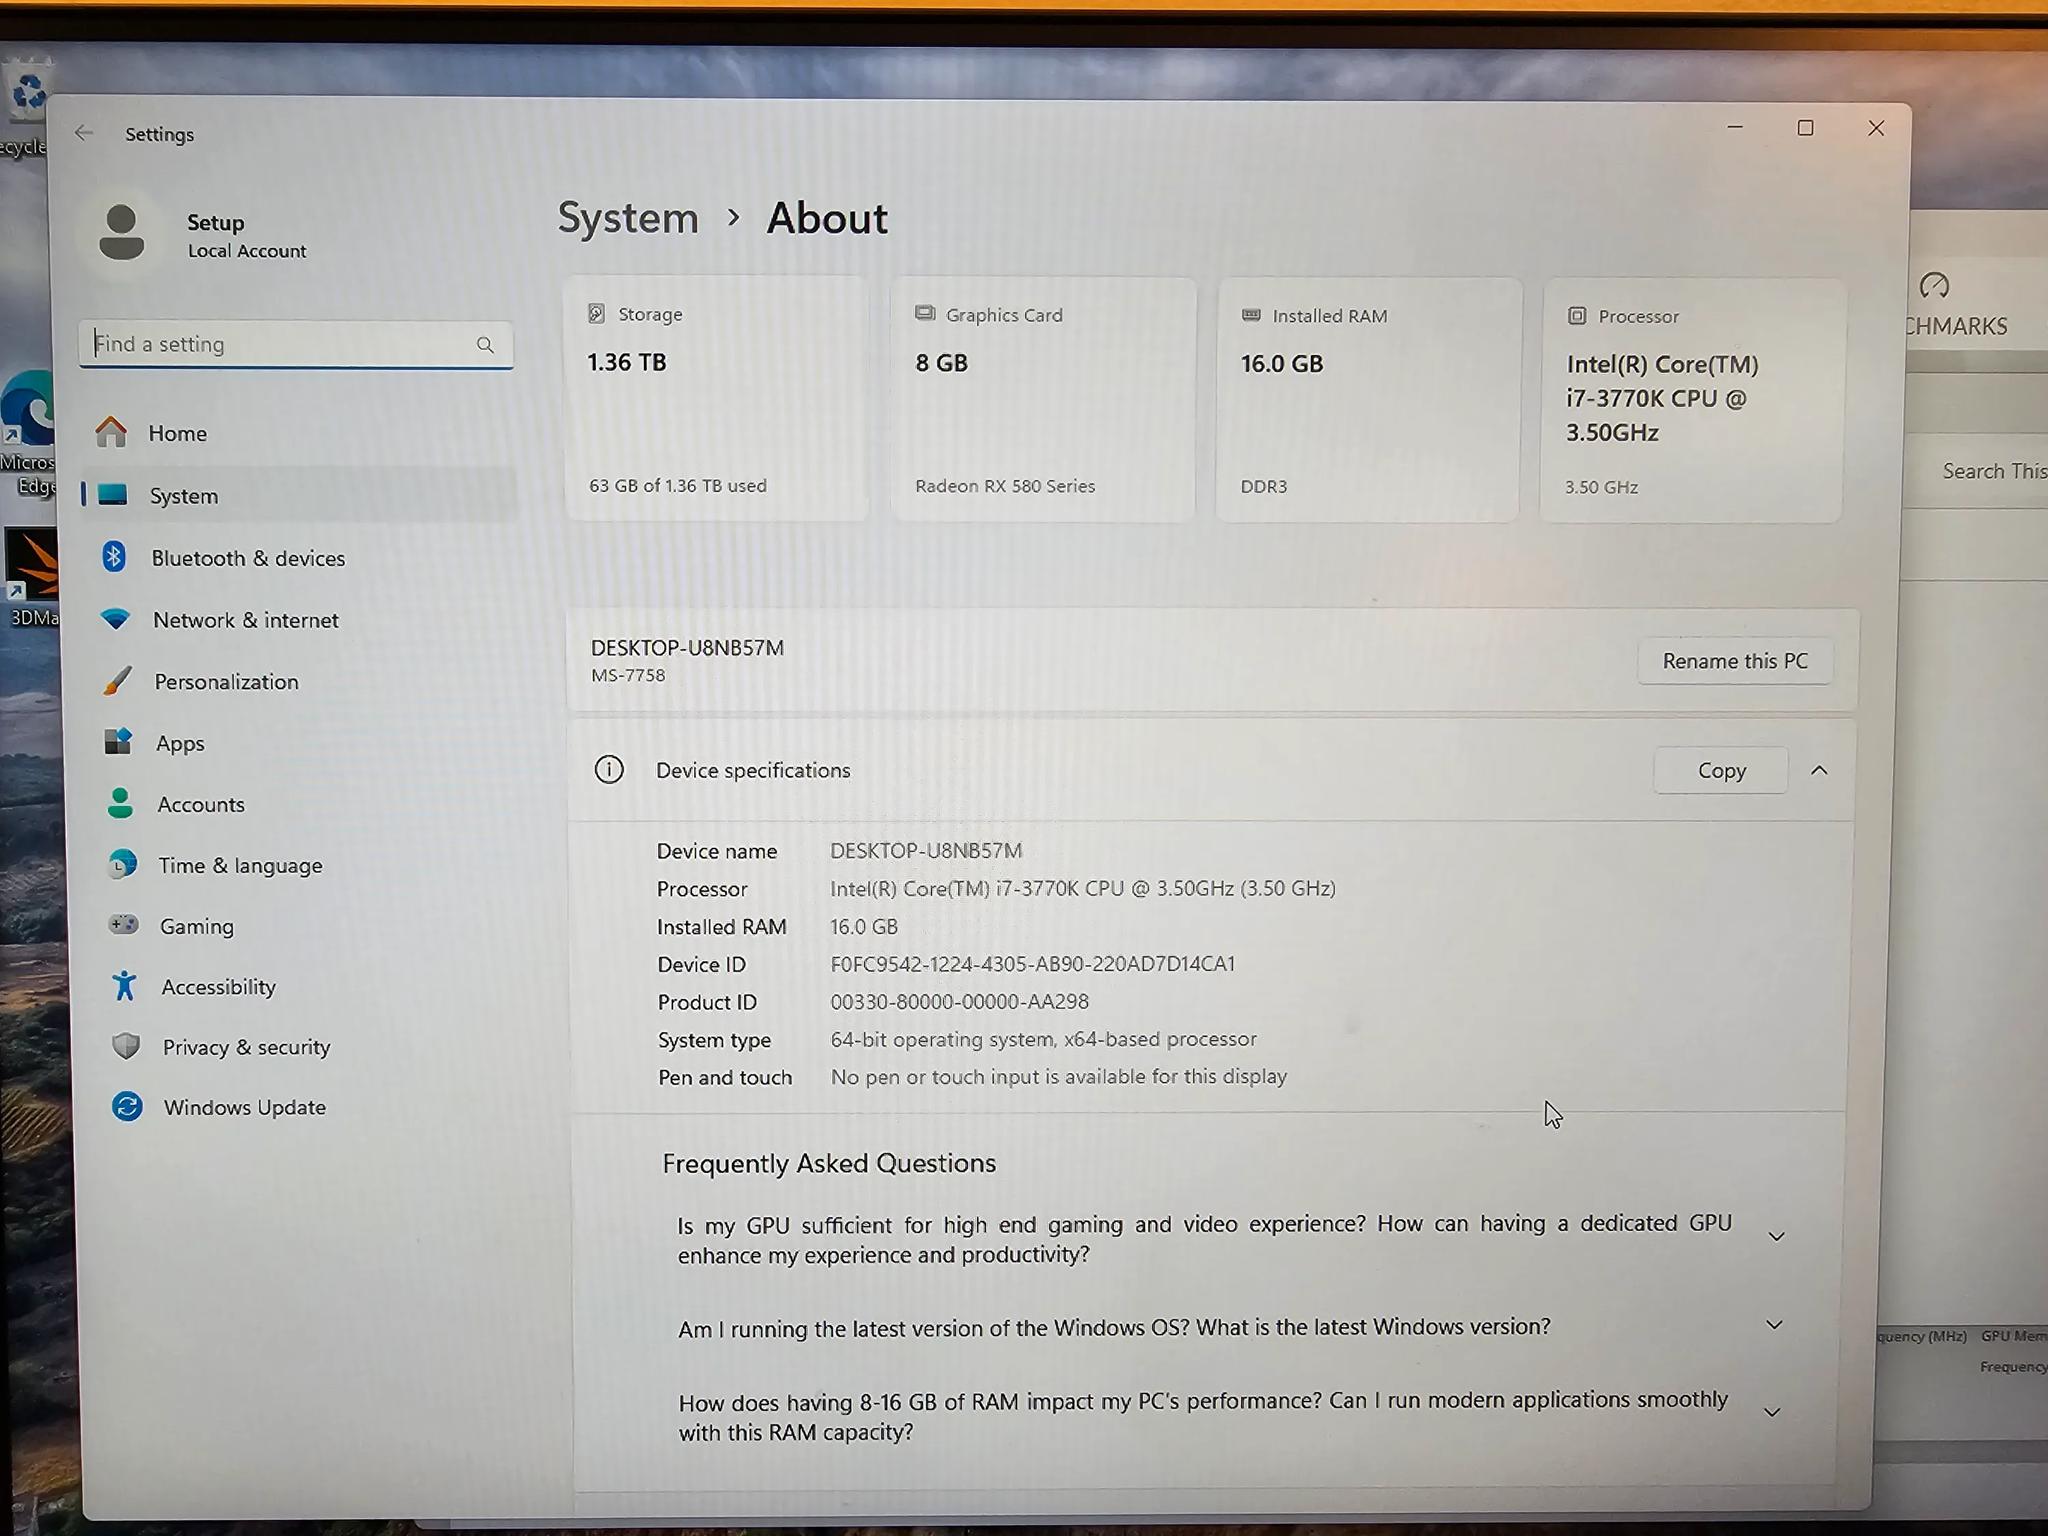2048x1536 pixels.
Task: Click the Storage card disk icon
Action: (x=597, y=313)
